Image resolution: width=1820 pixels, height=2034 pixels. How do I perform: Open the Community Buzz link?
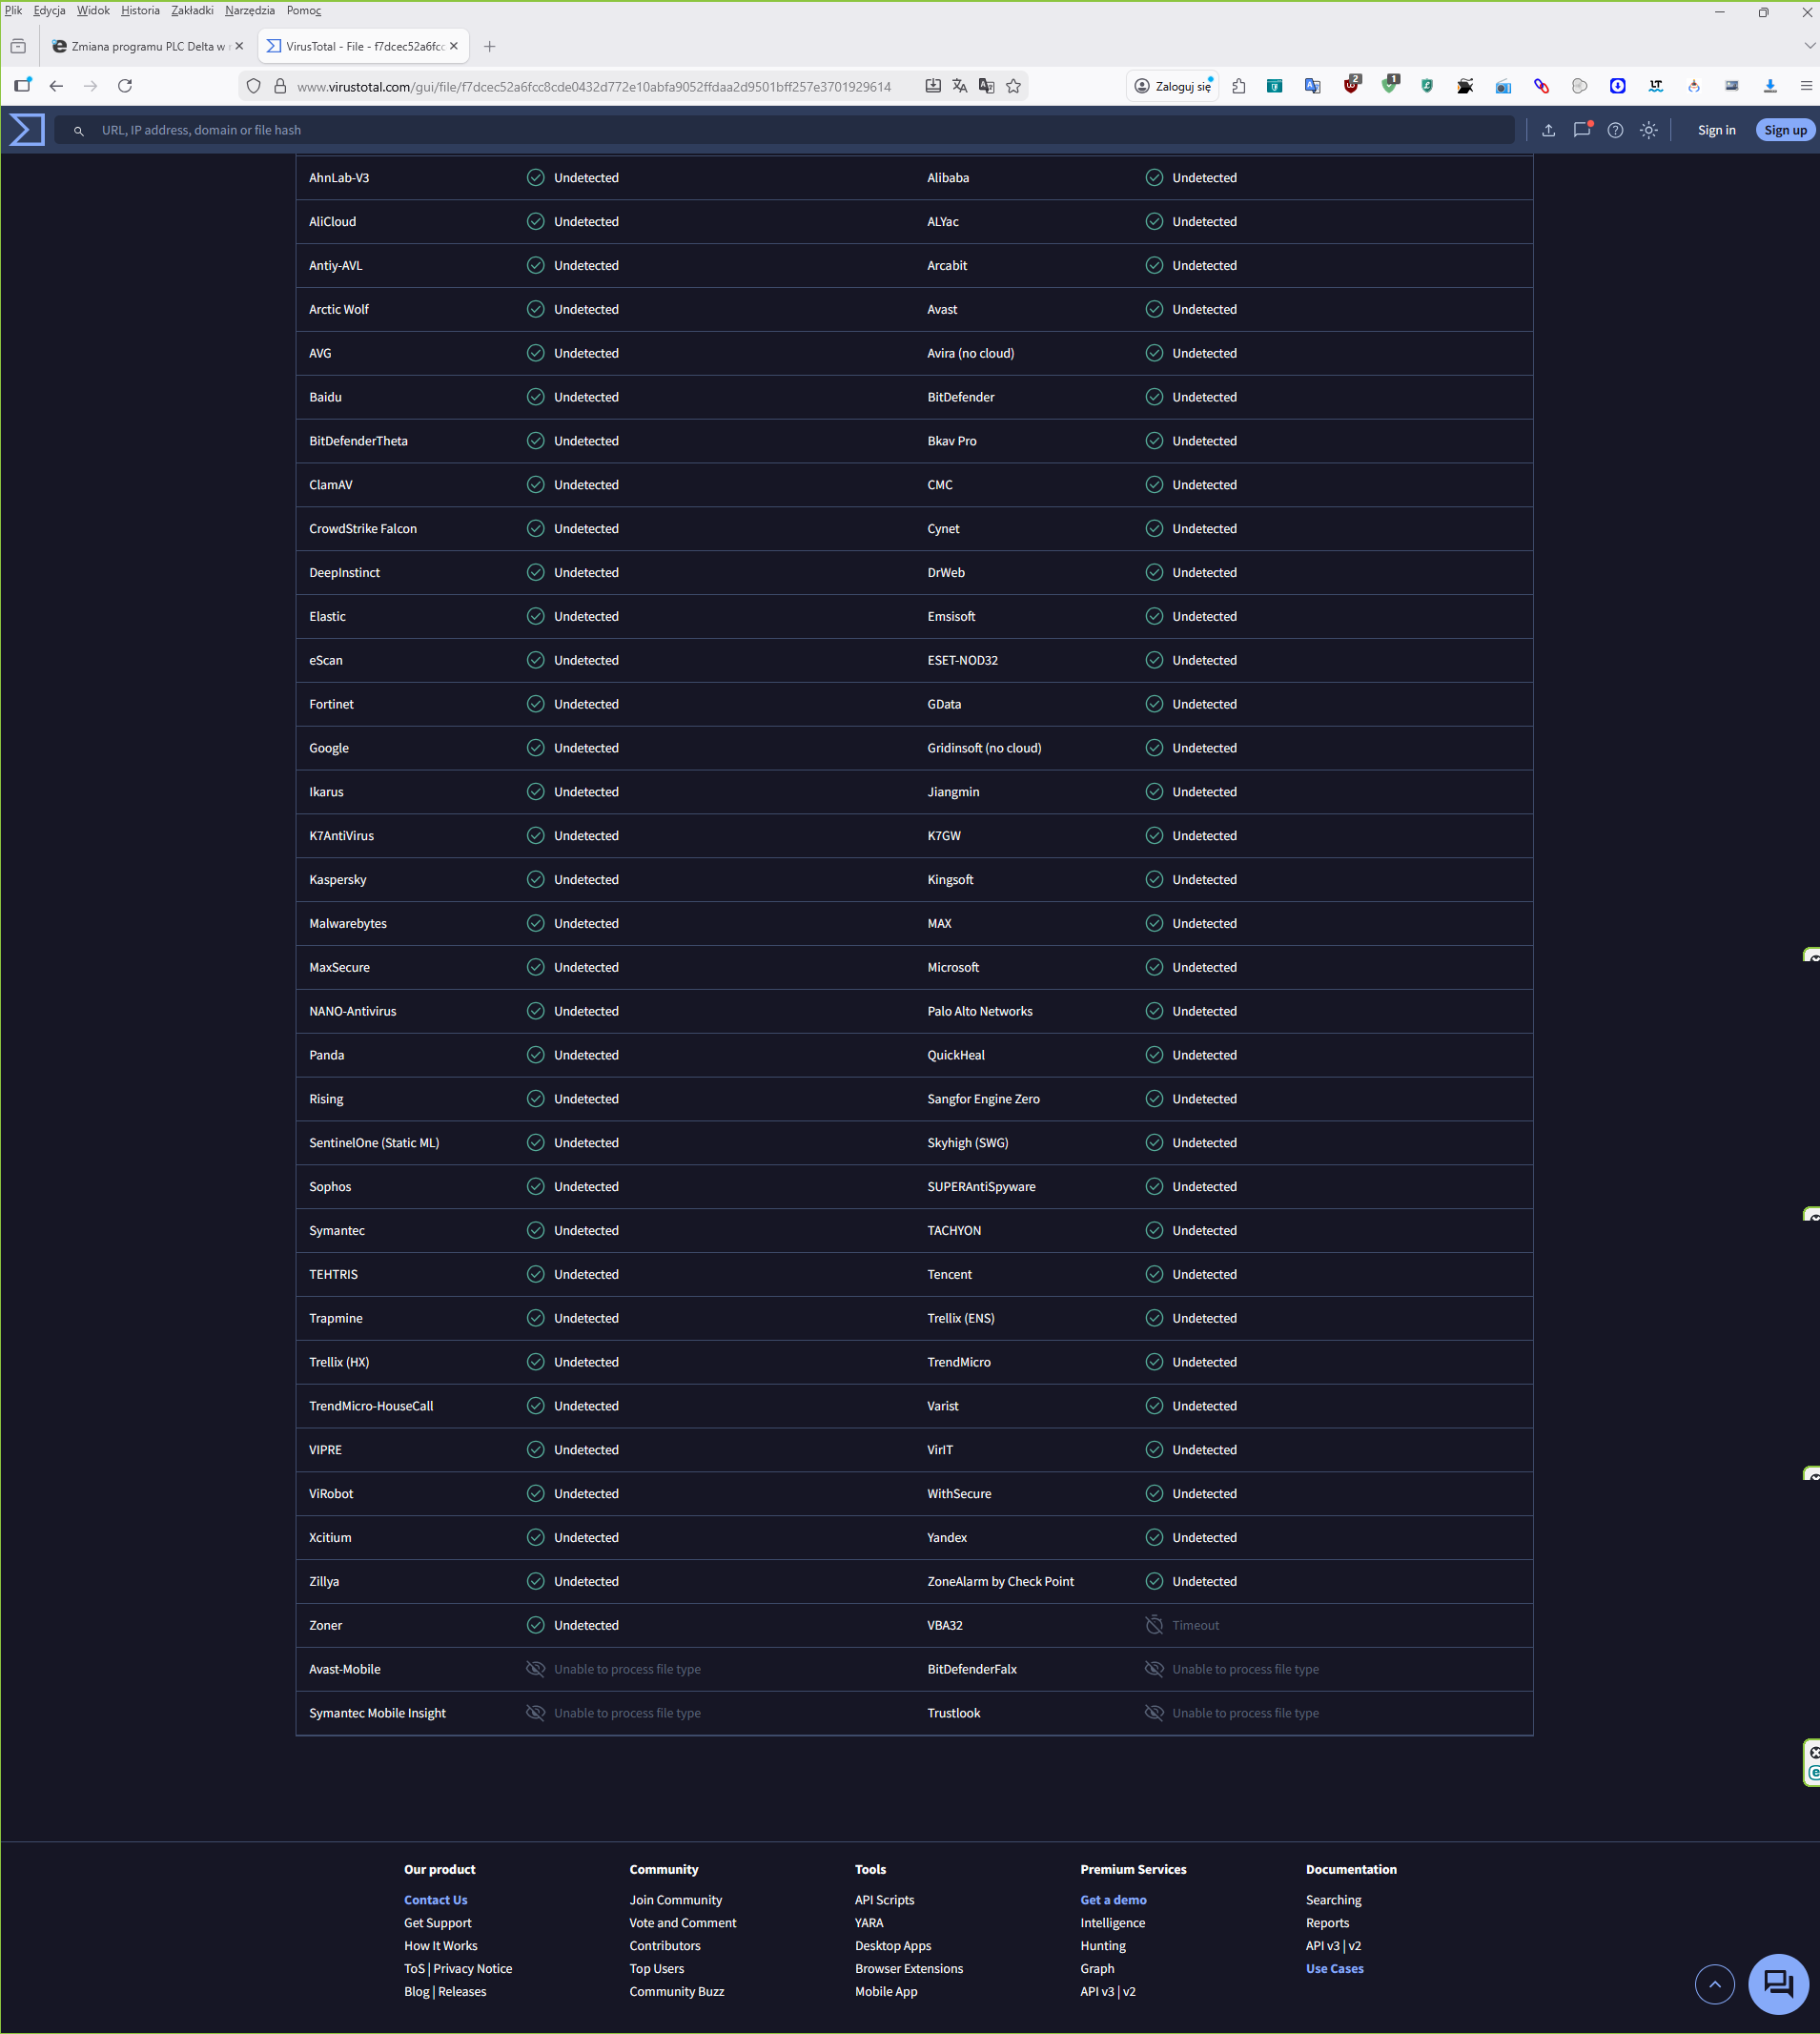(x=677, y=1991)
